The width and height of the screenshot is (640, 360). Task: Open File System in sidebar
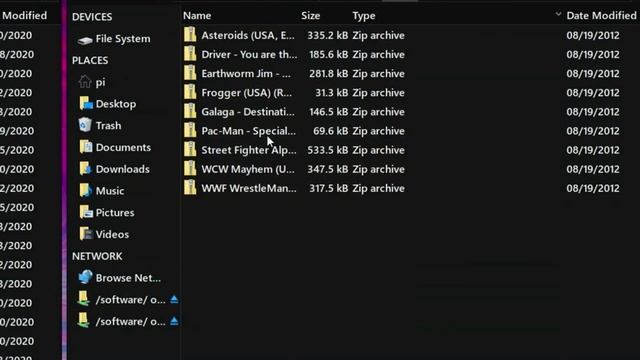click(x=123, y=39)
